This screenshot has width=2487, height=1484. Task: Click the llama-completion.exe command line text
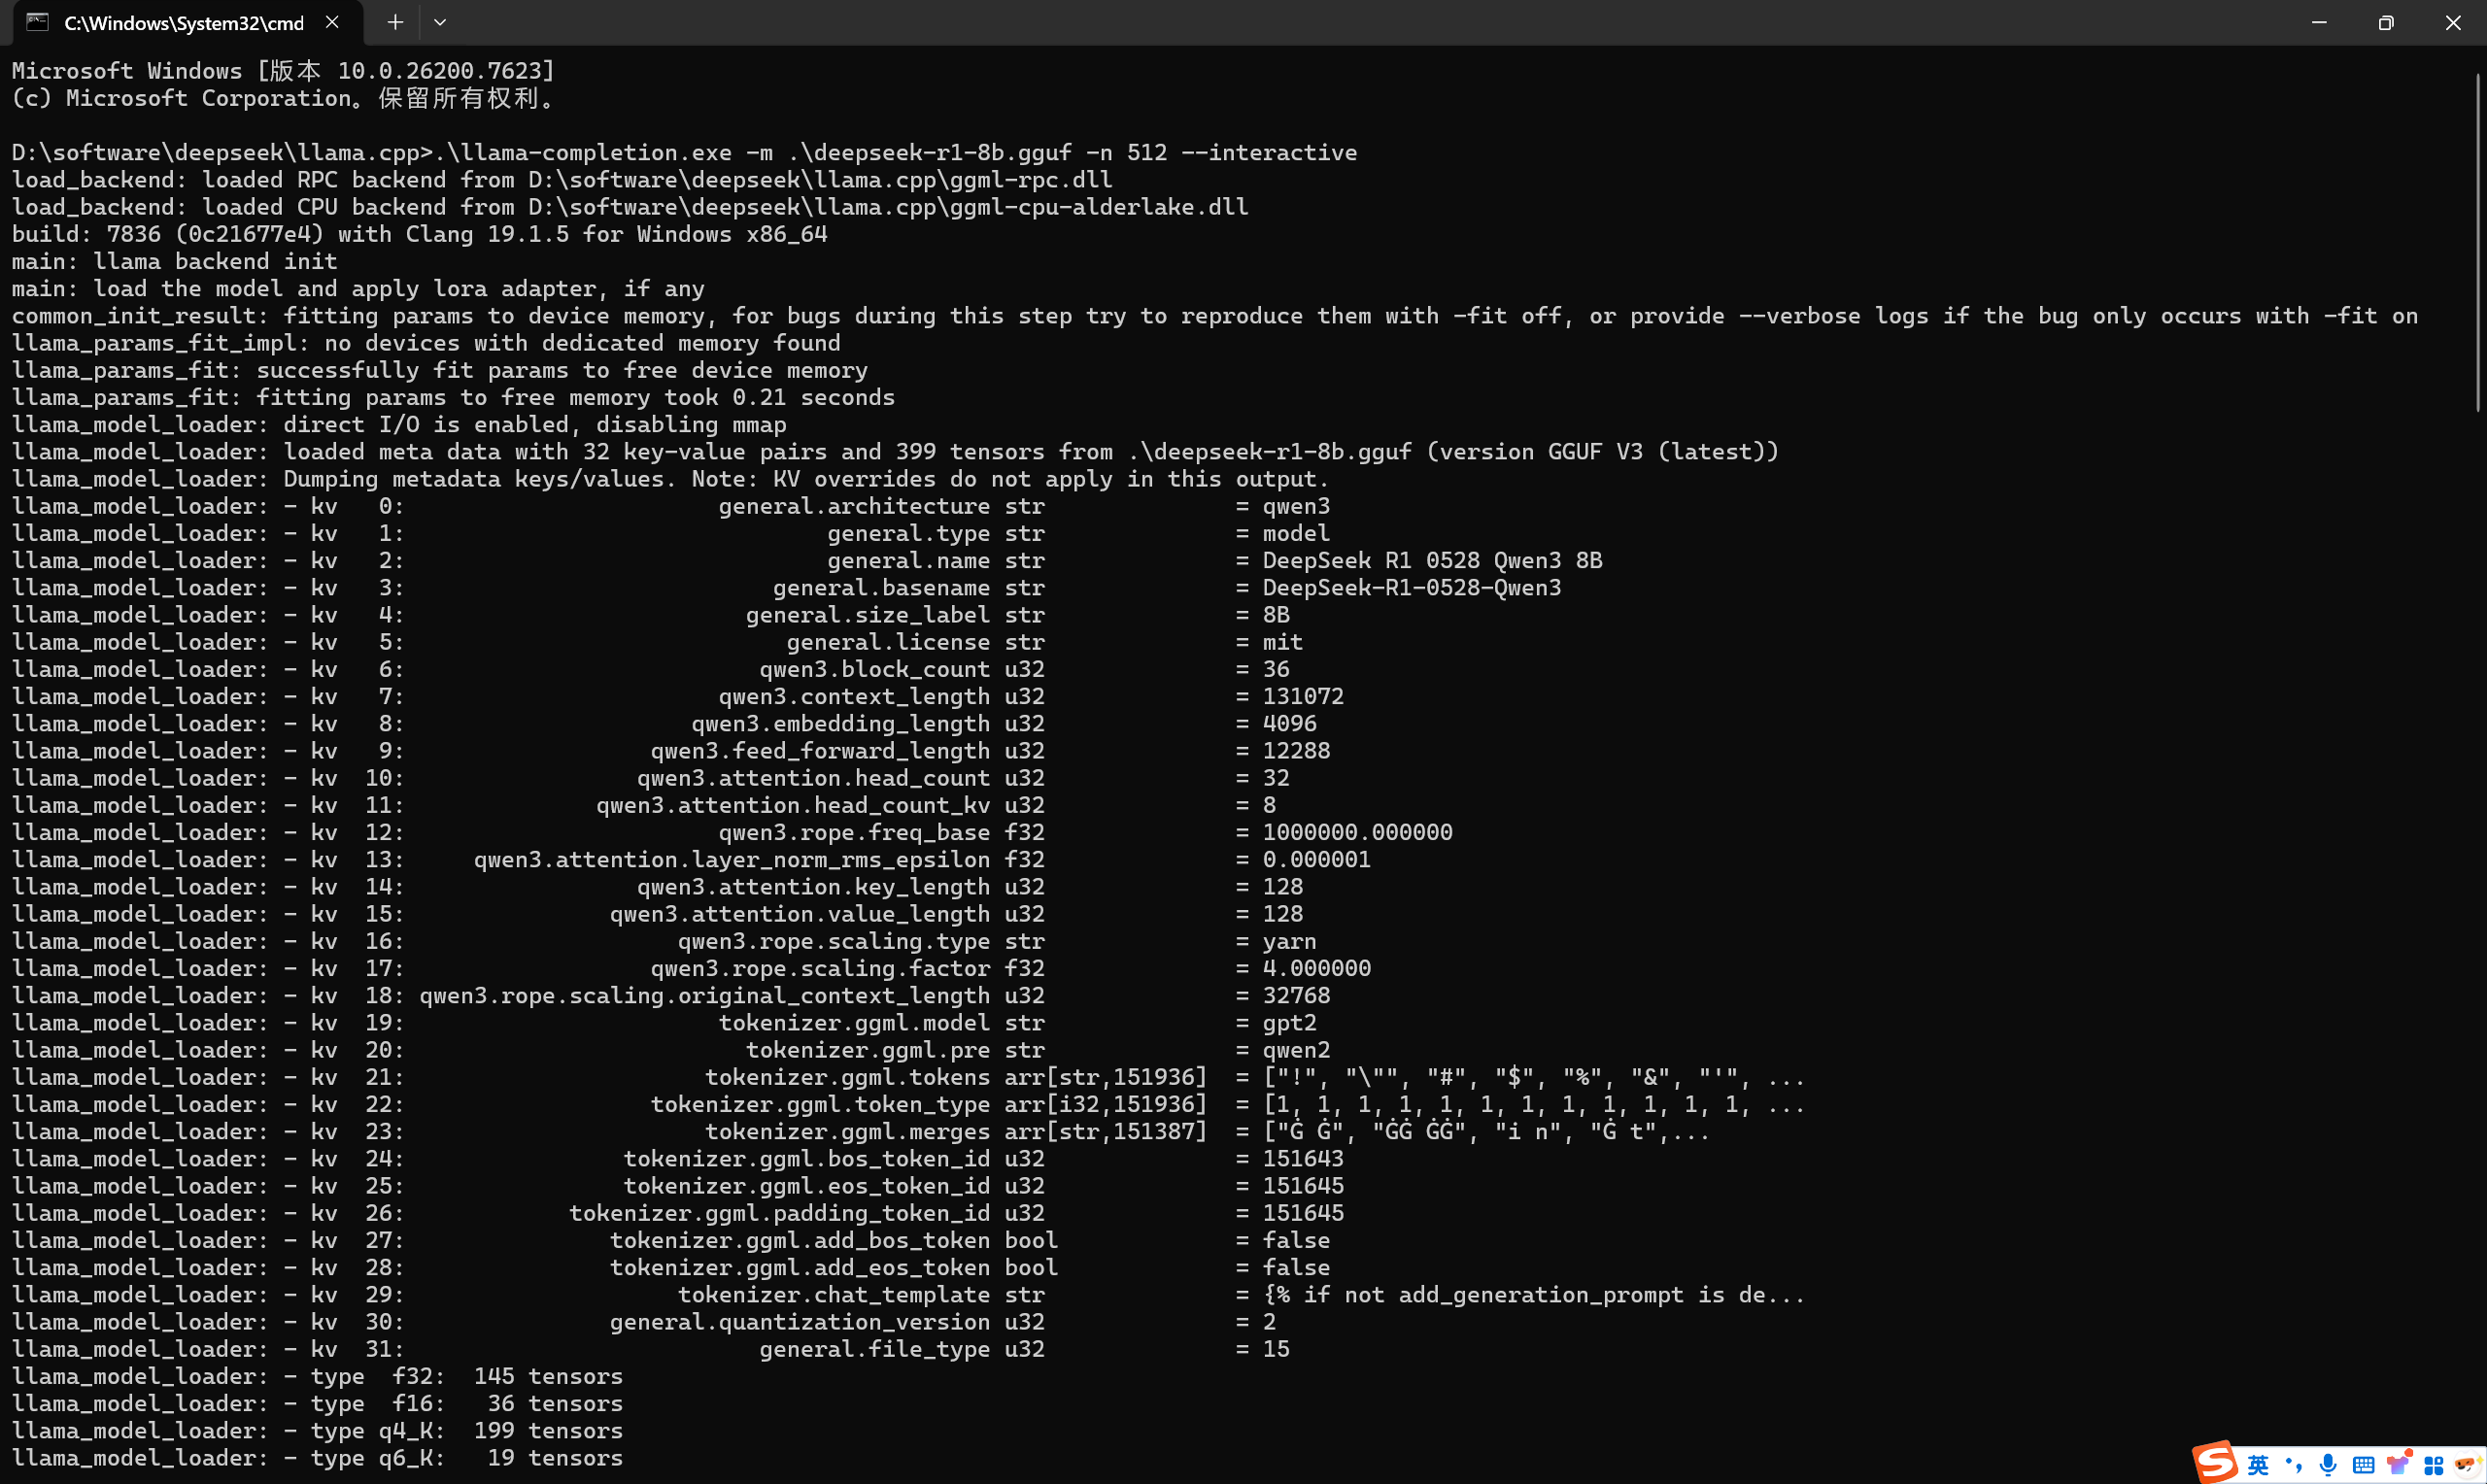tap(897, 152)
